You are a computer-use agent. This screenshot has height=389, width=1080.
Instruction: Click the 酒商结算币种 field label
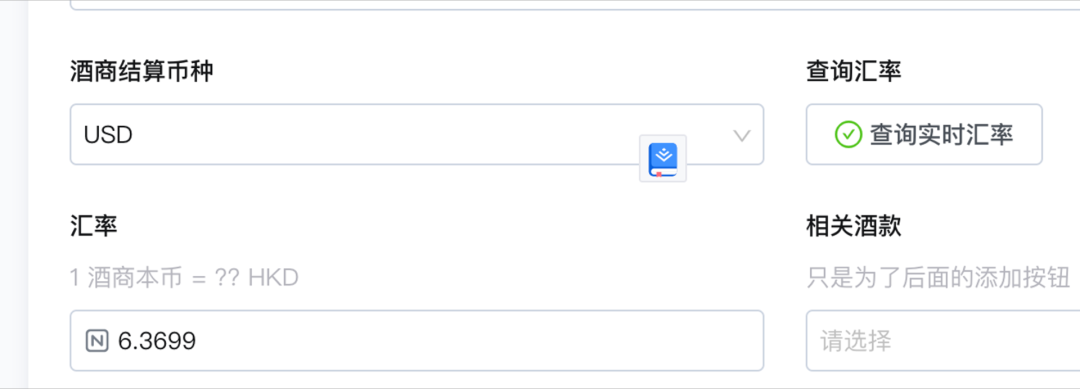coord(141,71)
